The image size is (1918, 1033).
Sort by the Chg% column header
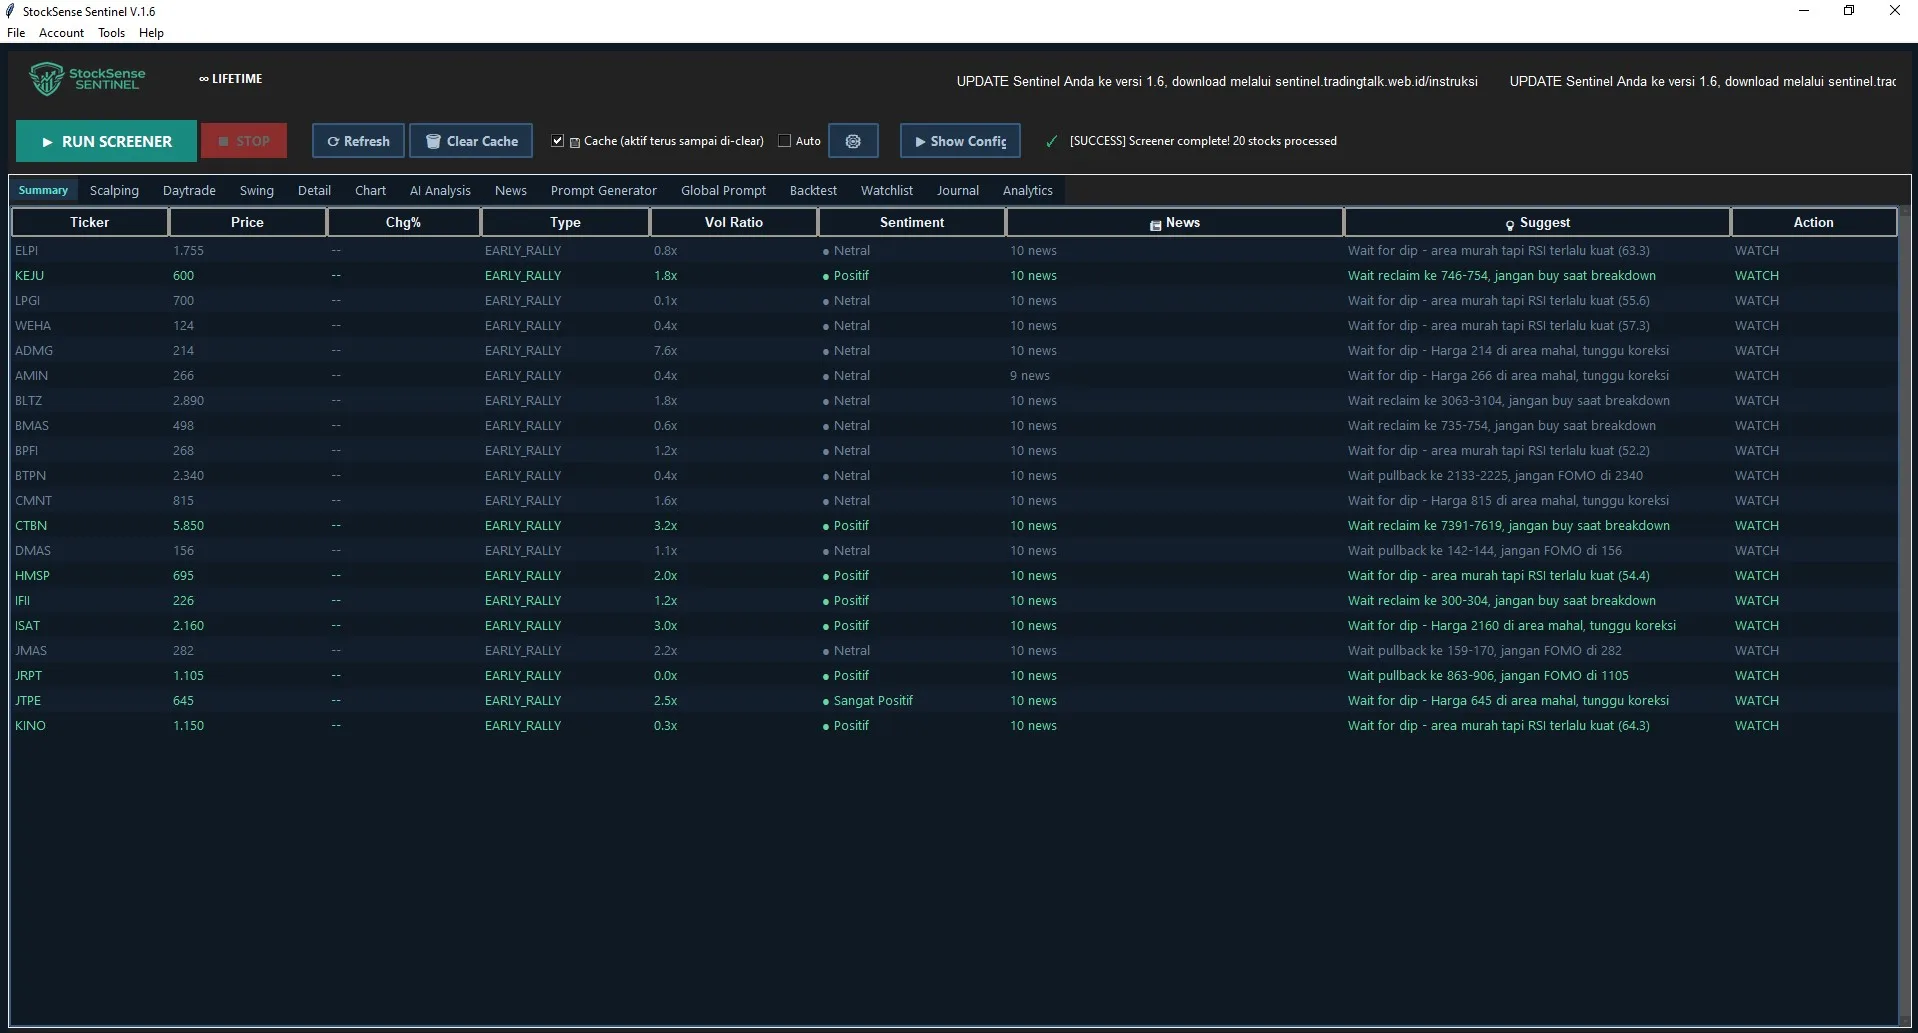coord(403,222)
